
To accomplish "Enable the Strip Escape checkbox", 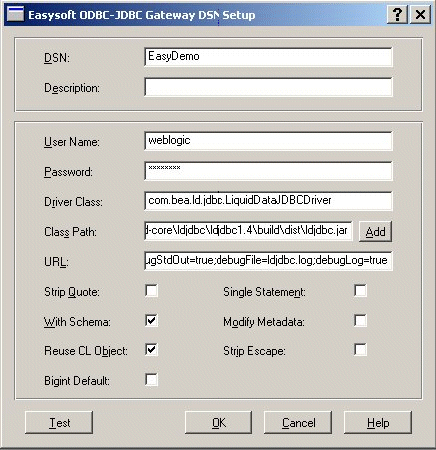I will pyautogui.click(x=360, y=350).
